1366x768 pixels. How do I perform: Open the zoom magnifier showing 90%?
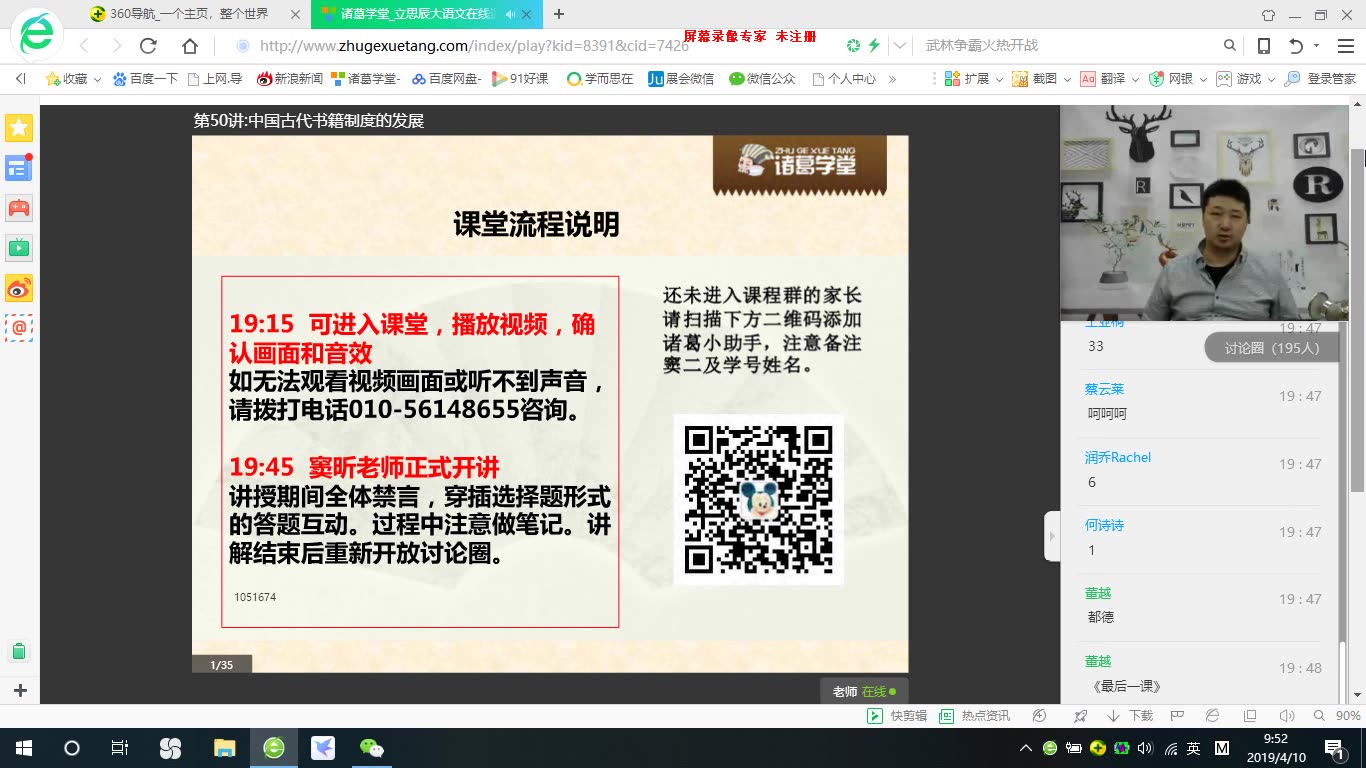(x=1339, y=716)
